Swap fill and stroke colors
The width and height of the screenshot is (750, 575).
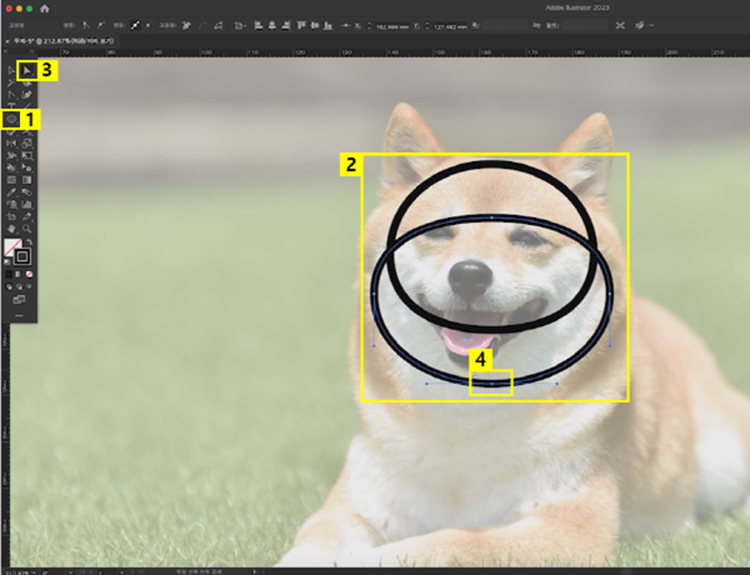click(29, 242)
